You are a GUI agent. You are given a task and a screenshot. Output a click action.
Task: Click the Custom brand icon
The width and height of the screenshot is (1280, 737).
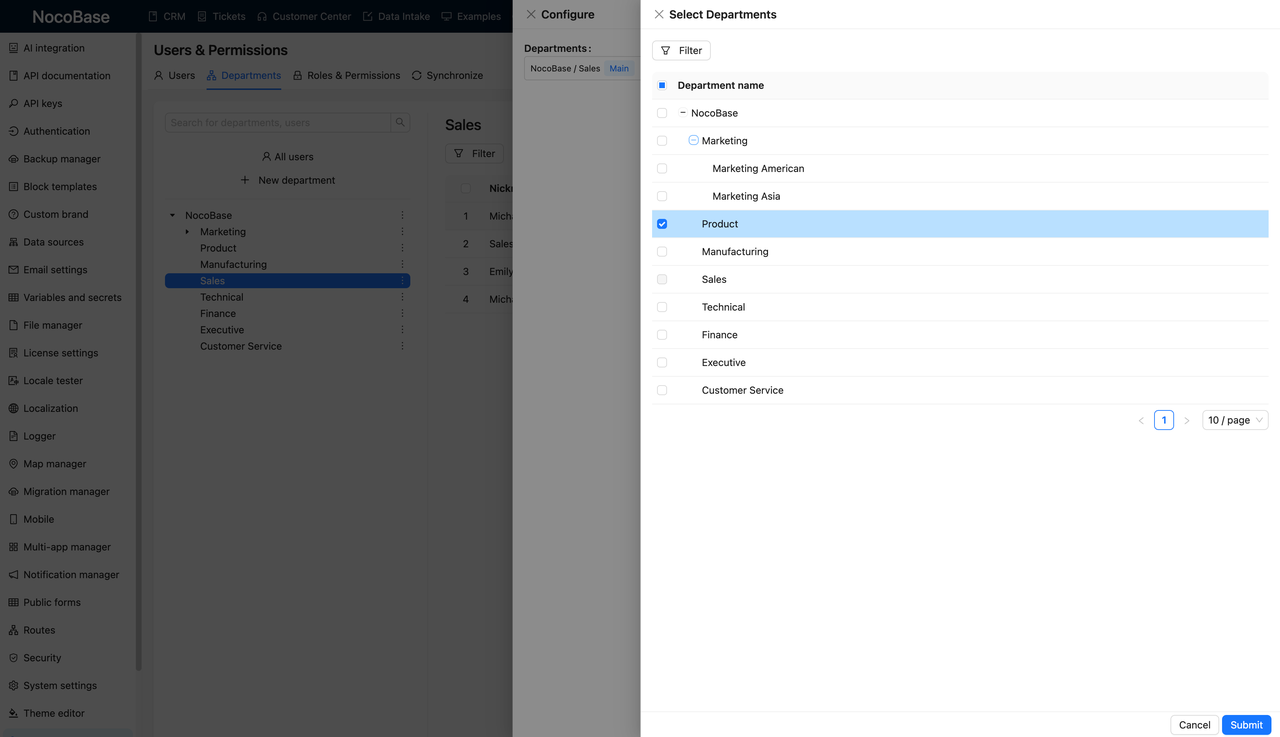[x=13, y=214]
